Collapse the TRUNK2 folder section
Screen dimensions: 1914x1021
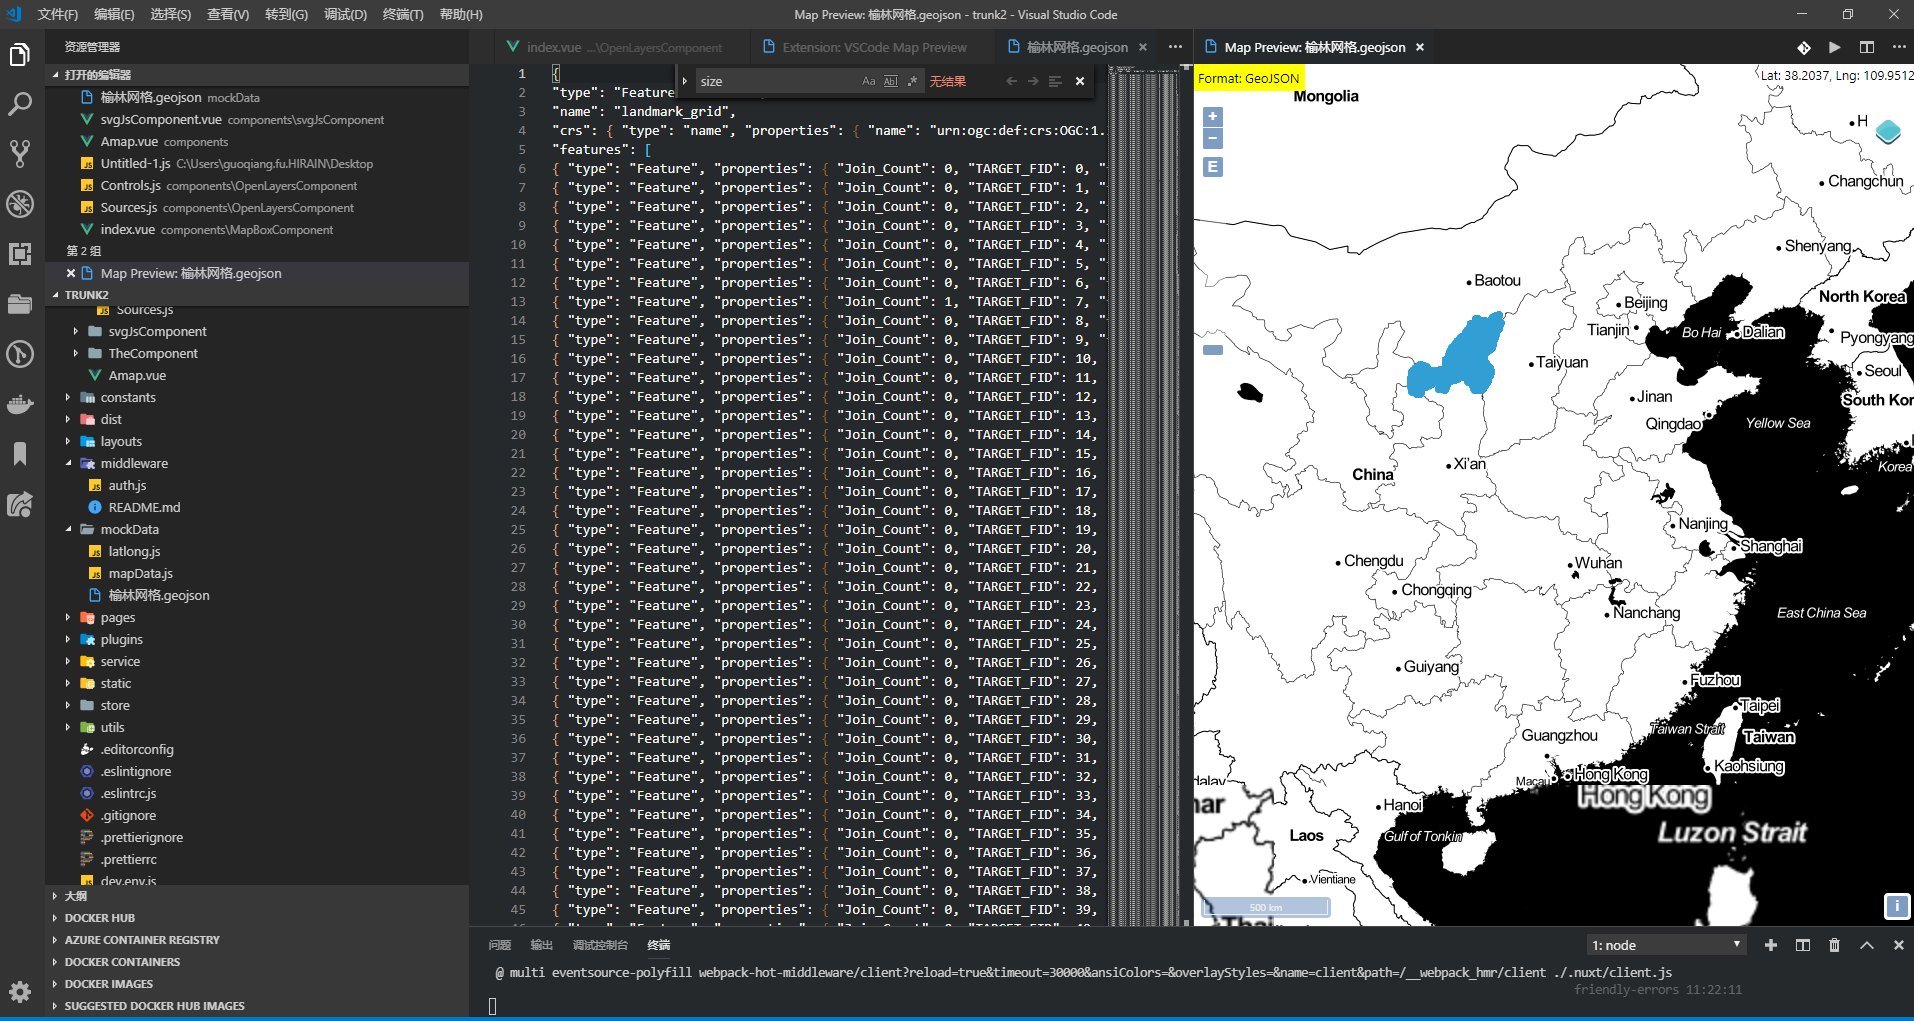(x=257, y=295)
